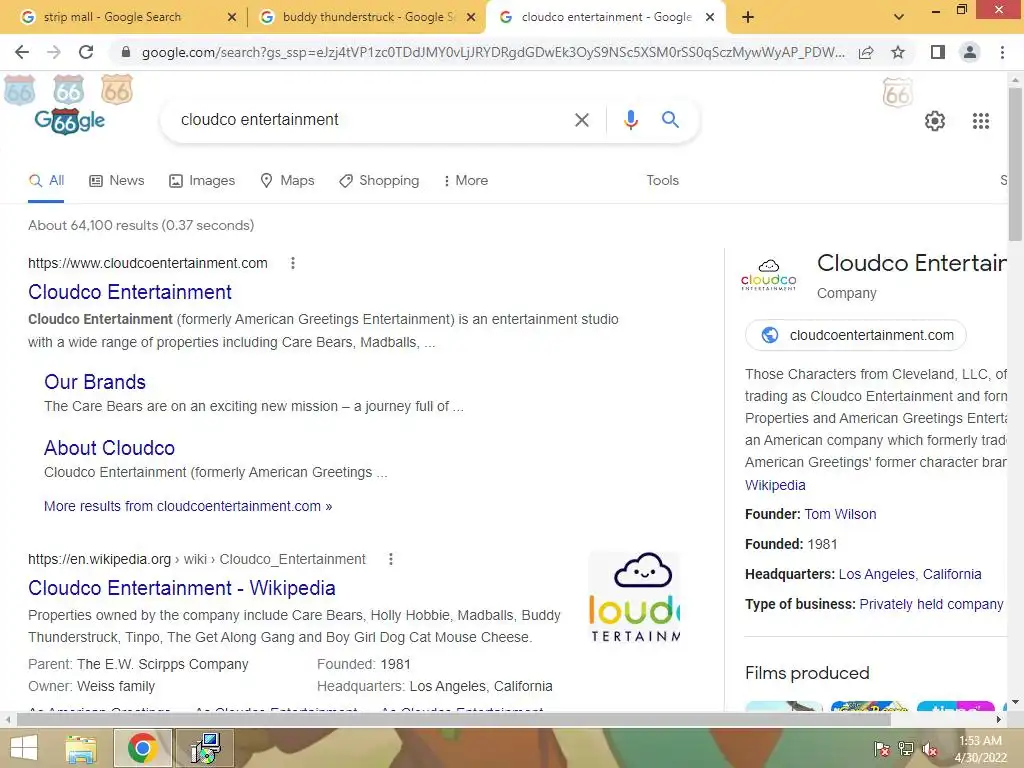Open Cloudco Entertainment main result
The height and width of the screenshot is (768, 1024).
129,292
